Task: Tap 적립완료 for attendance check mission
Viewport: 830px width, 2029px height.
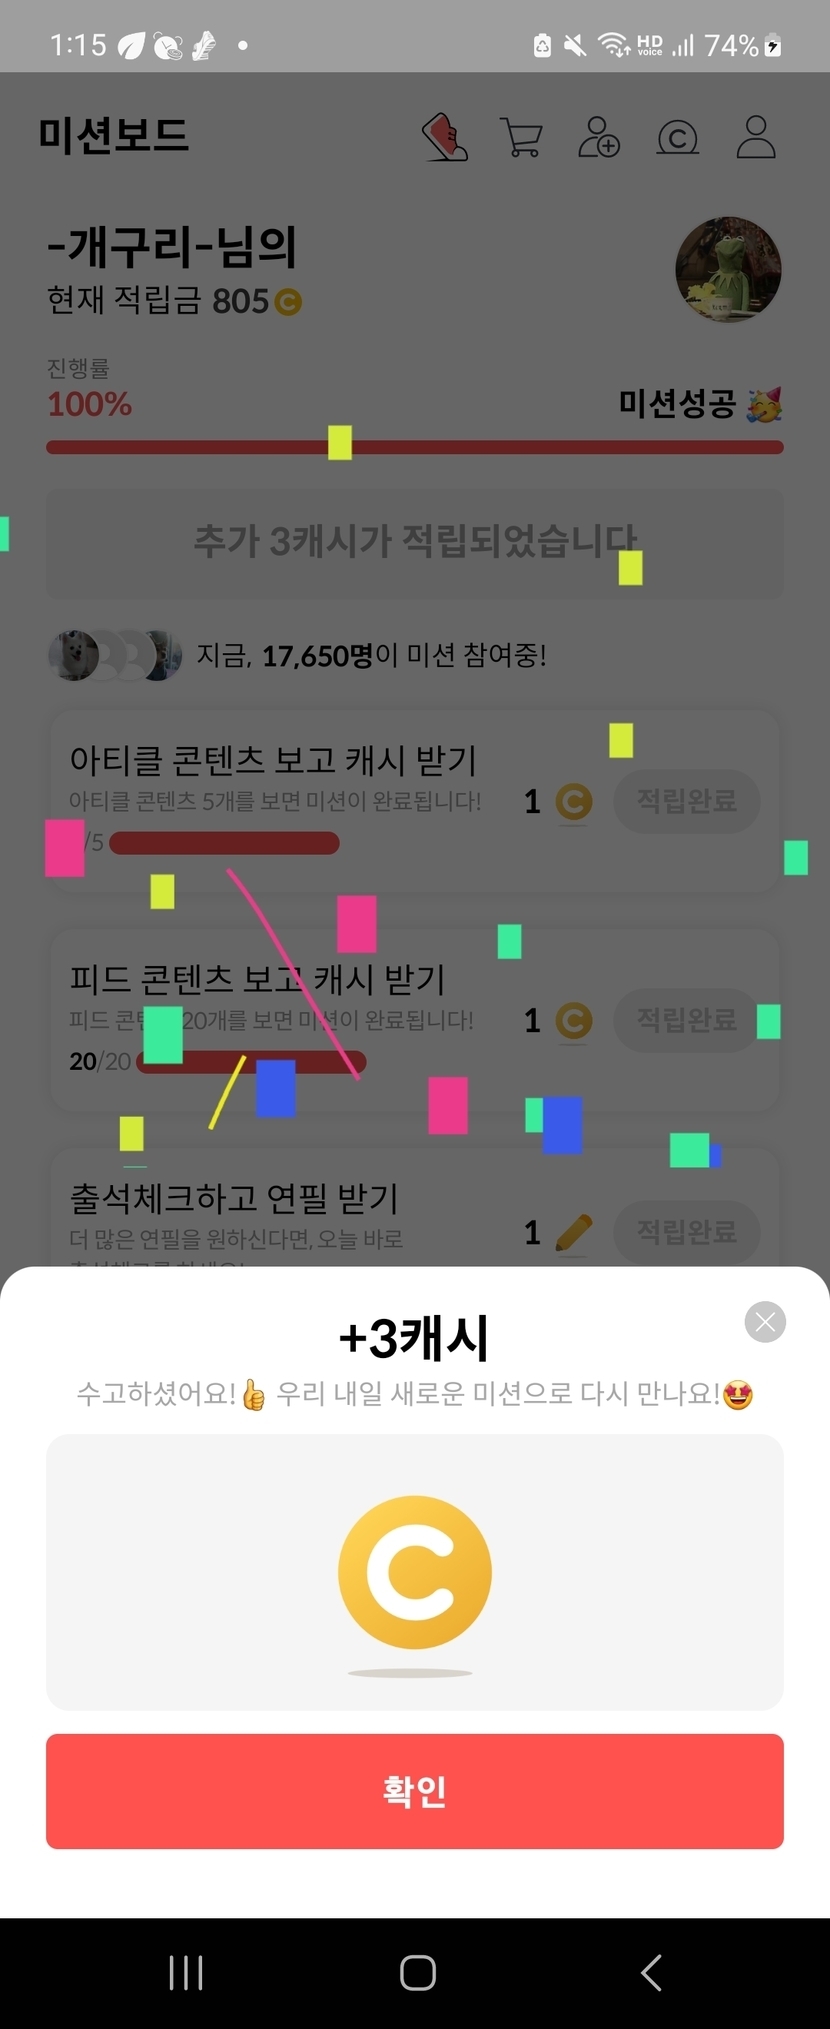Action: pos(687,1232)
